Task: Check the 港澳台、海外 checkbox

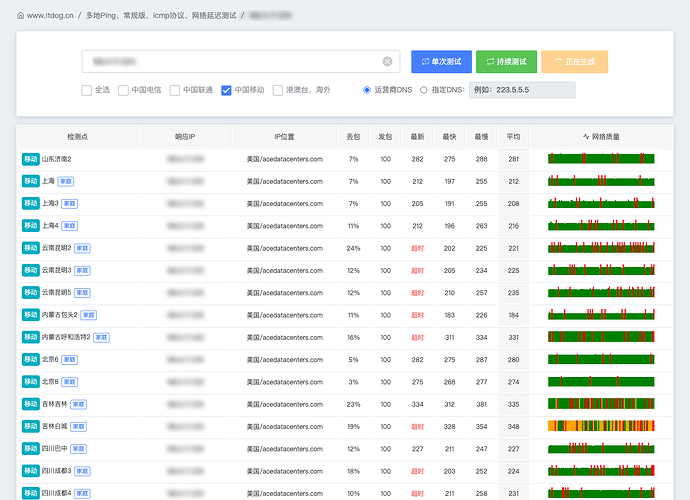Action: [278, 90]
